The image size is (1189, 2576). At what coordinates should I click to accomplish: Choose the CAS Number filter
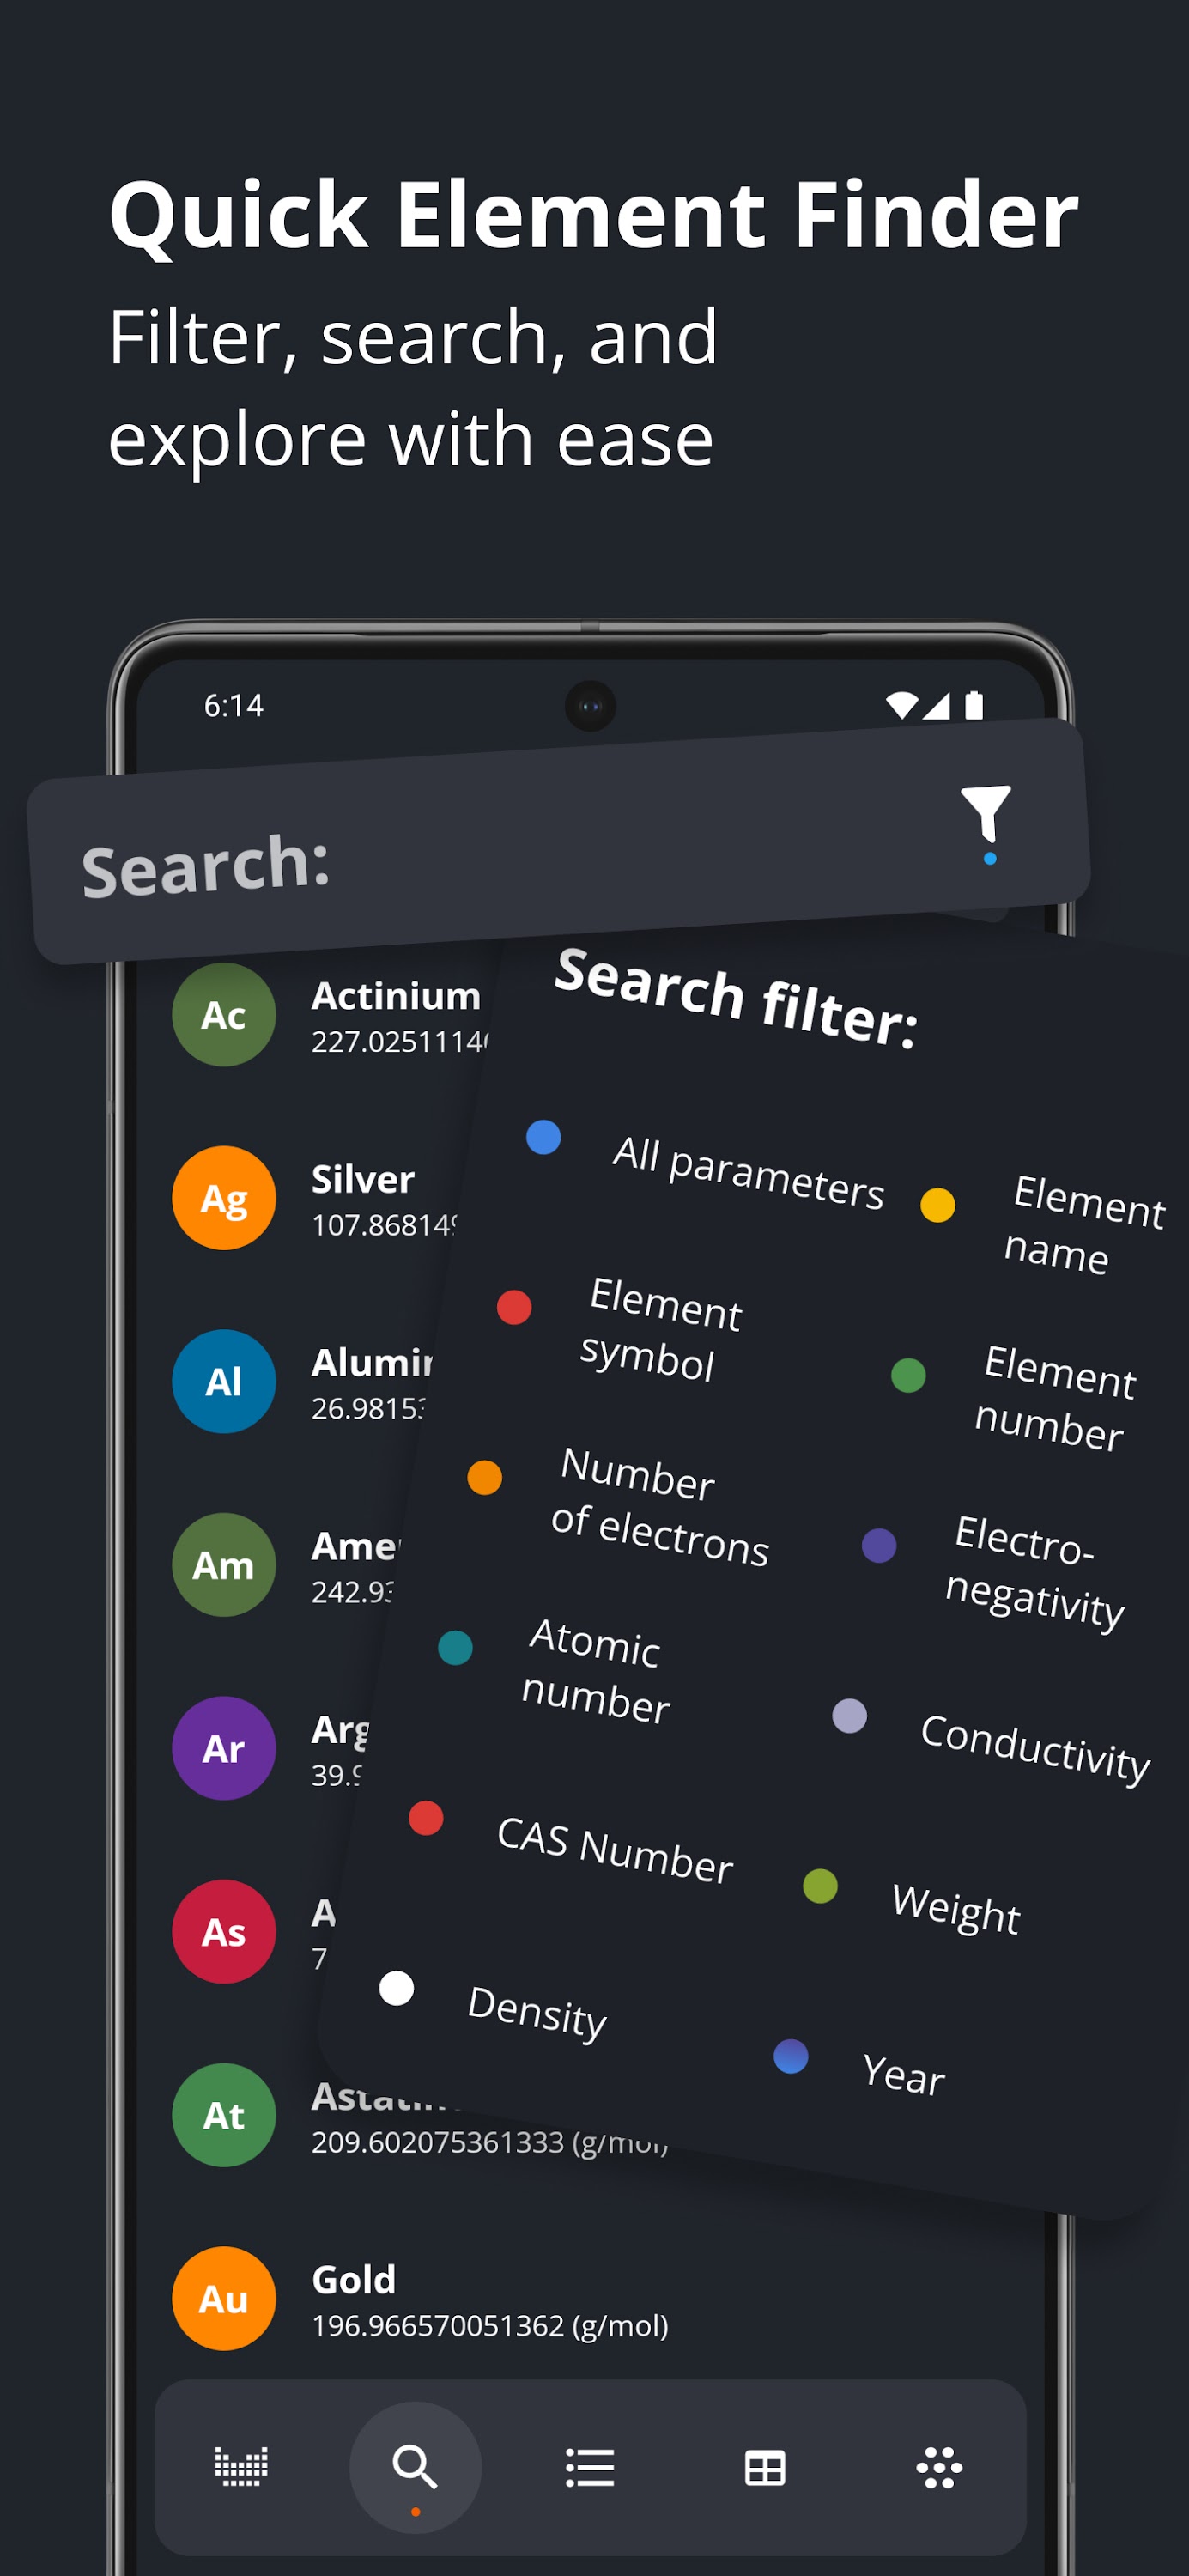[614, 1850]
